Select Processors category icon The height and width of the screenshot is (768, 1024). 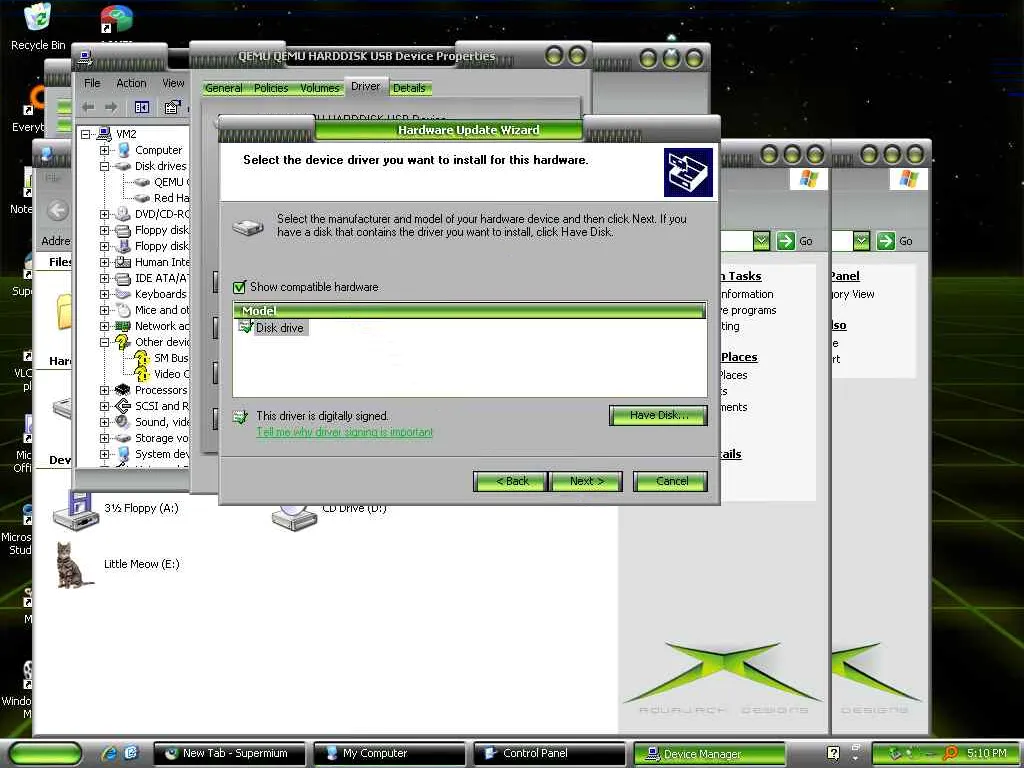click(x=123, y=390)
